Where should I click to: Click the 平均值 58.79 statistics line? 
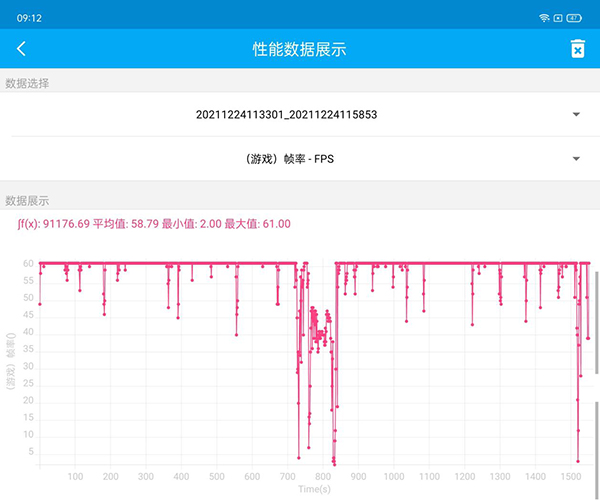[154, 224]
